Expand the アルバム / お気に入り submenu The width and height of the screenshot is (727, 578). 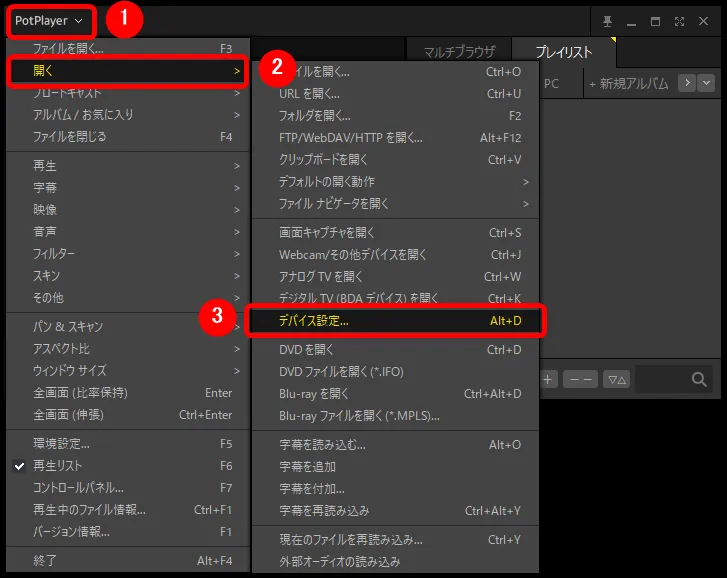128,114
